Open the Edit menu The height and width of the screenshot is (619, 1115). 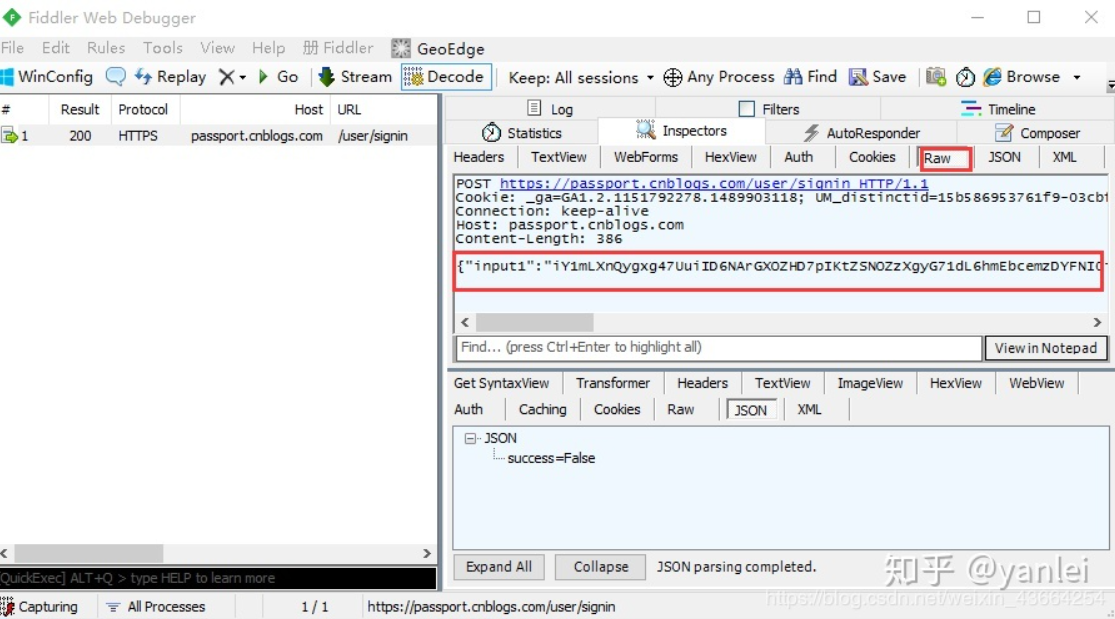pyautogui.click(x=55, y=48)
